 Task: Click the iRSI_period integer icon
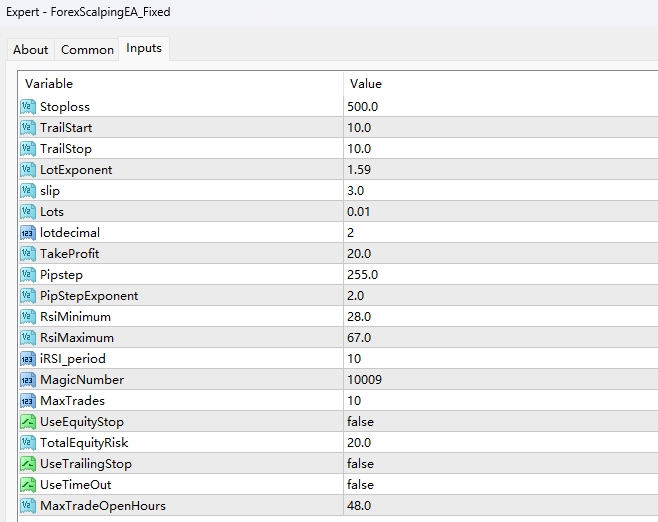pos(28,358)
